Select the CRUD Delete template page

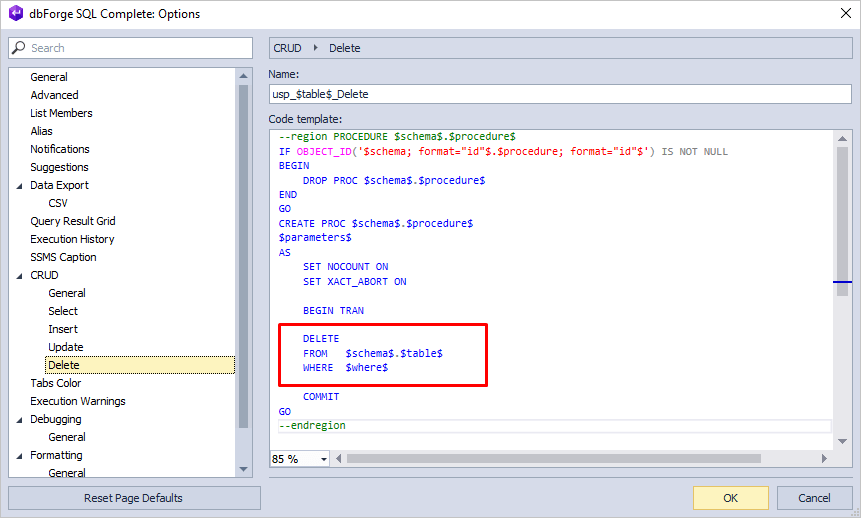click(140, 365)
